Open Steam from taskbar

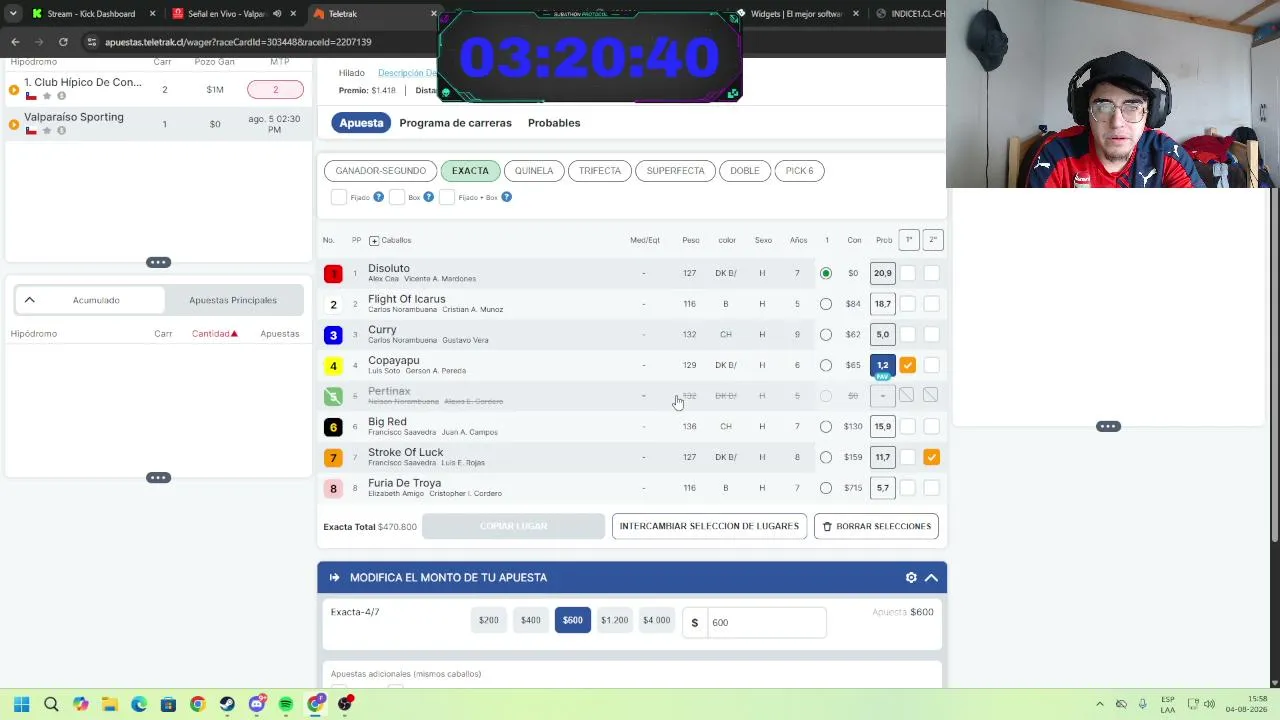(x=227, y=704)
